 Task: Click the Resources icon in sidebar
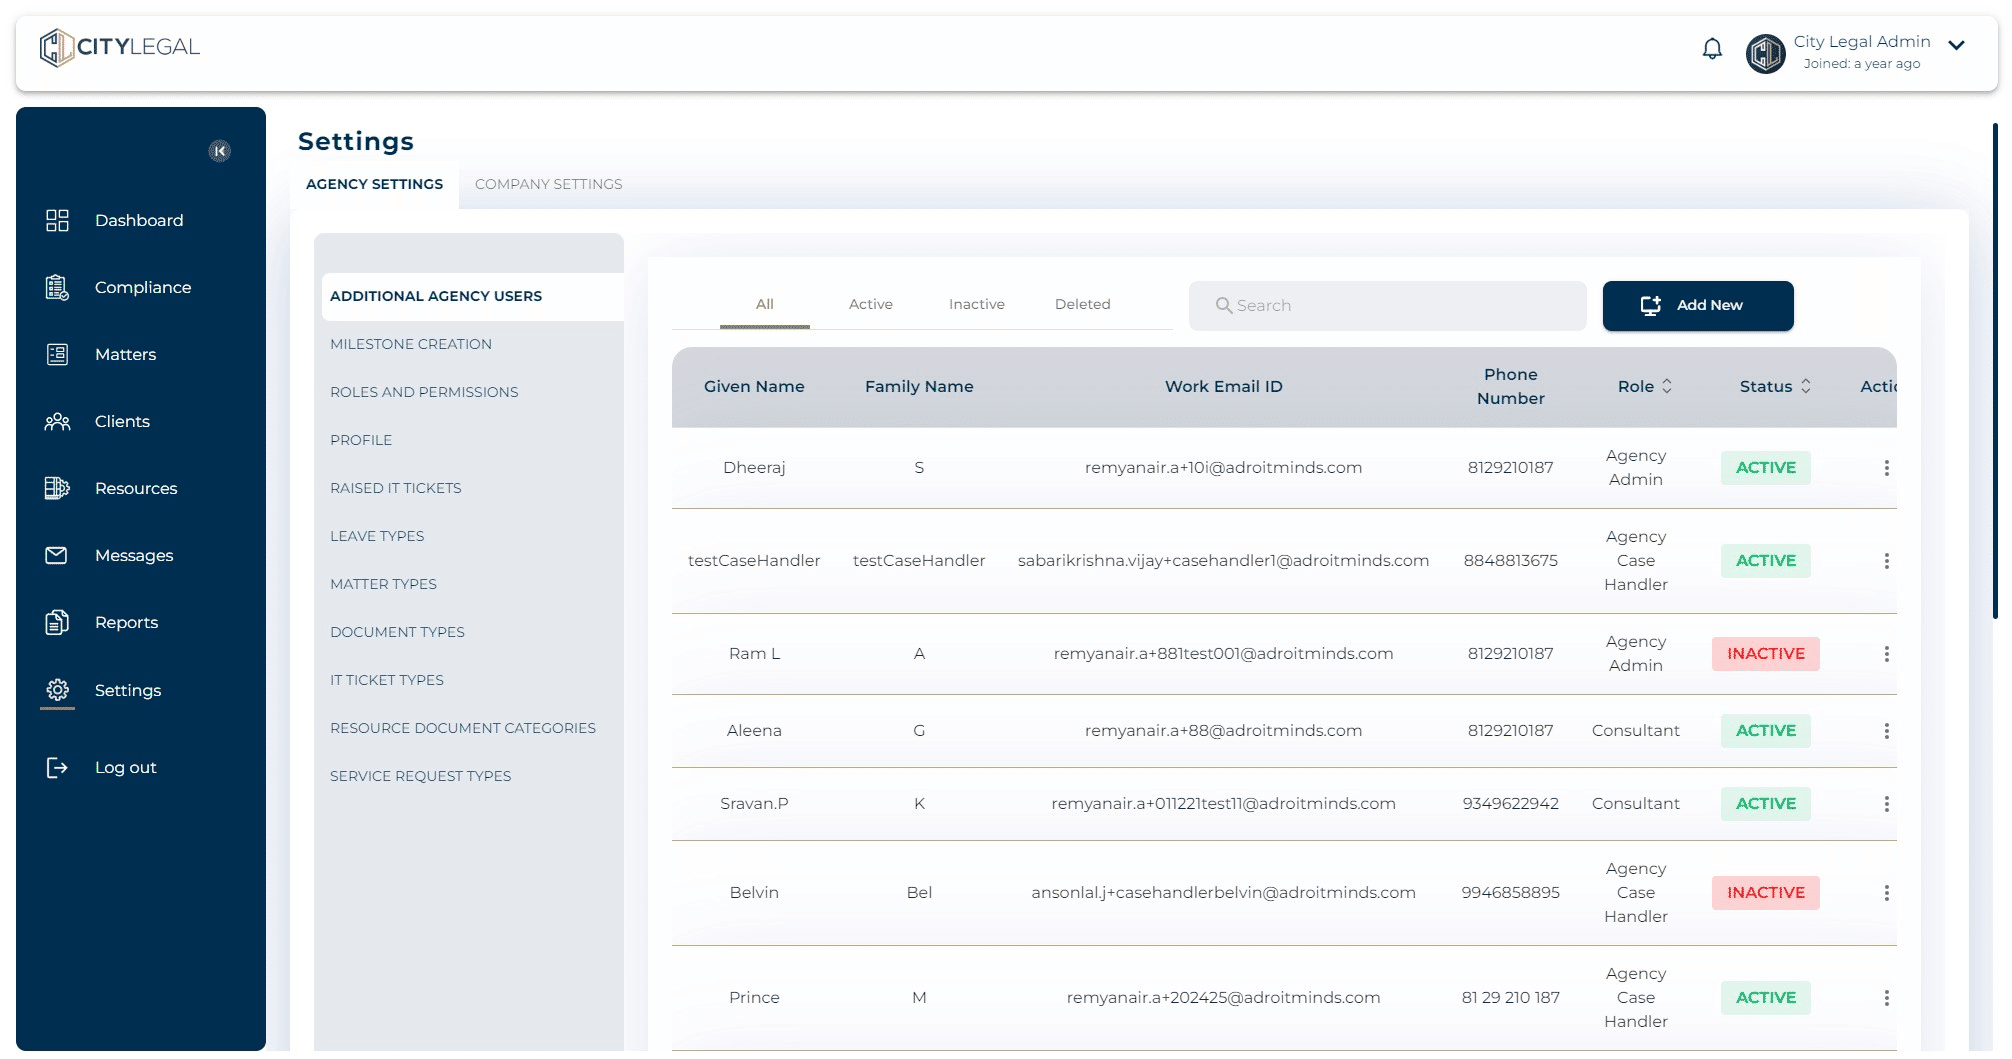tap(57, 488)
